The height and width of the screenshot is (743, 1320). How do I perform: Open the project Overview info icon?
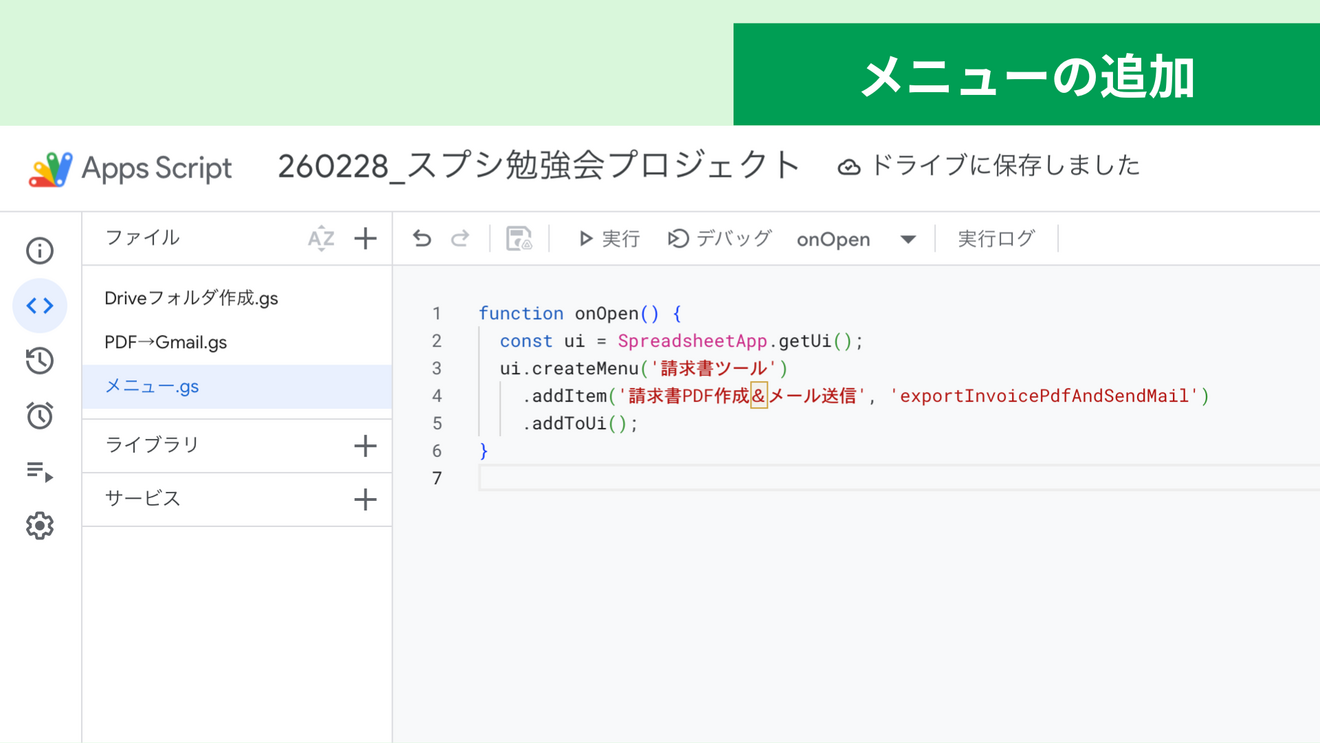(x=40, y=251)
